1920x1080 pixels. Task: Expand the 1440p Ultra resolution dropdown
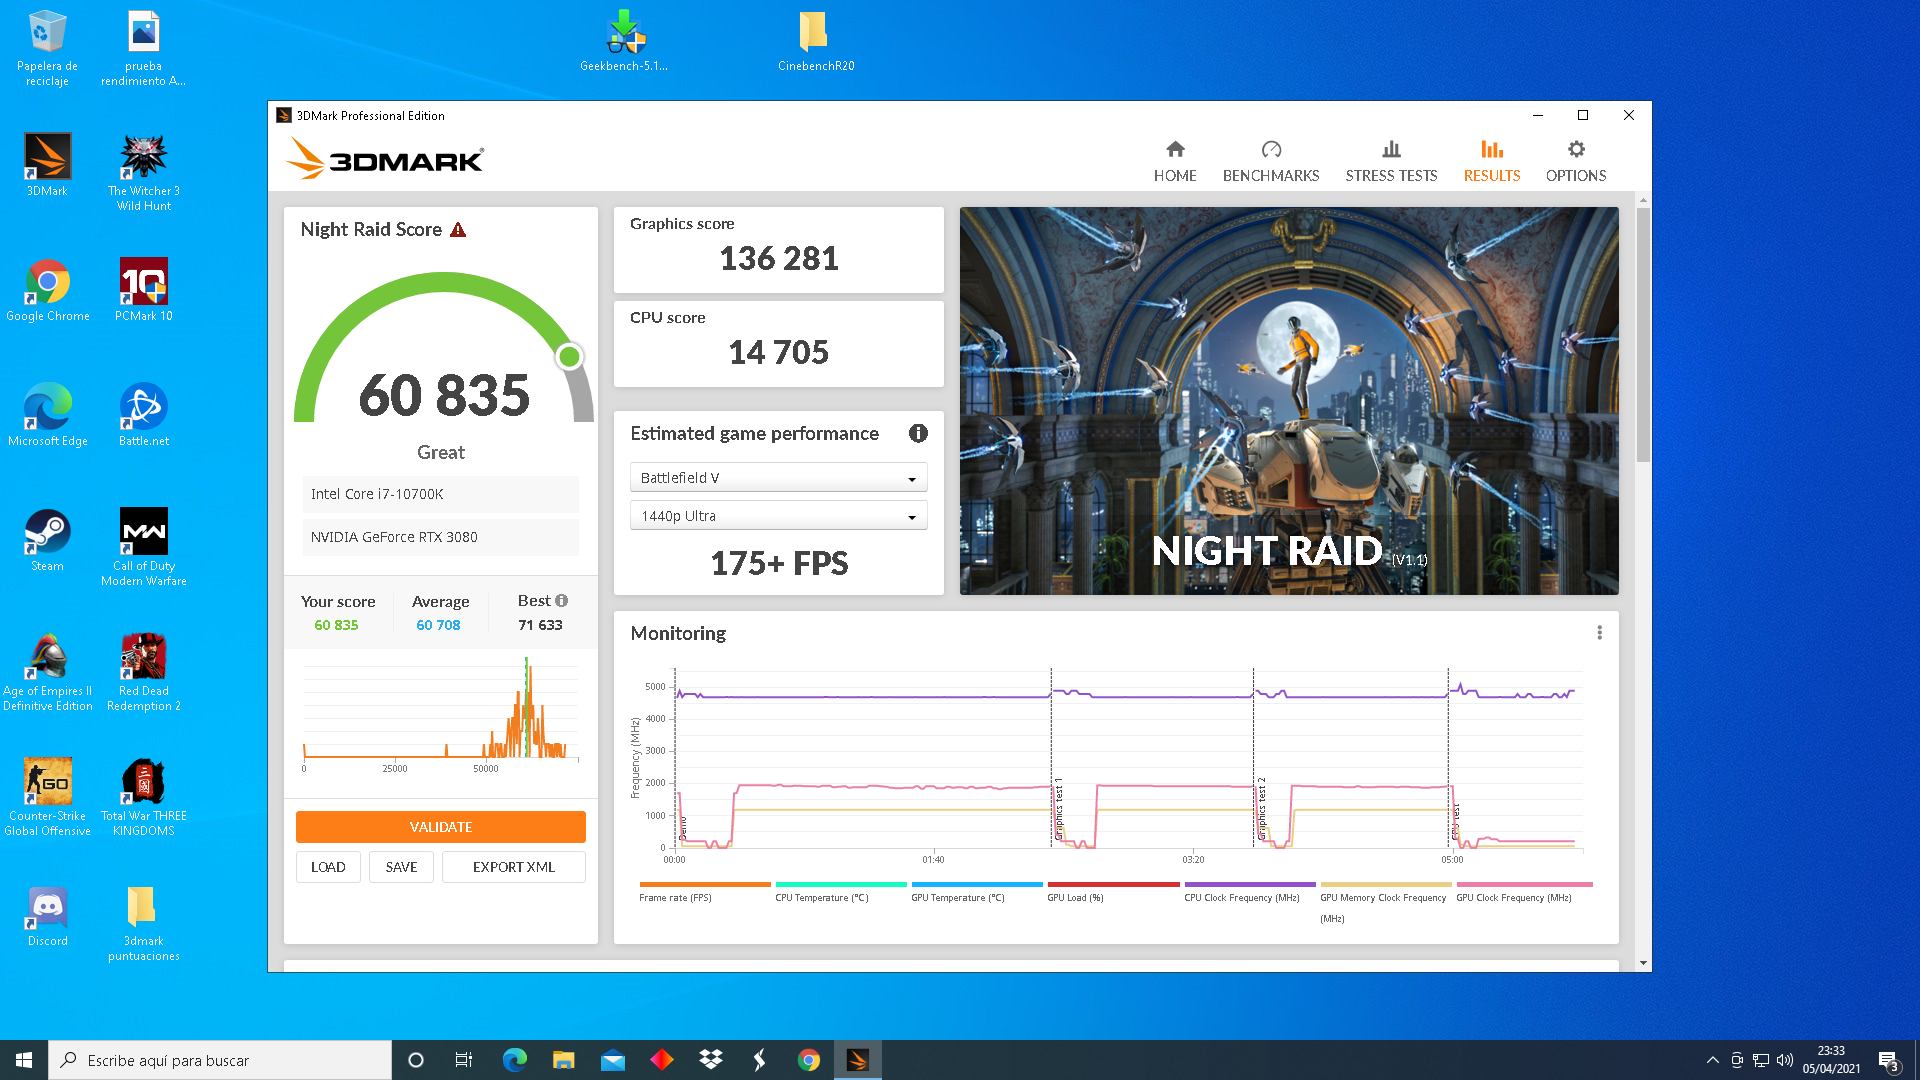click(778, 516)
